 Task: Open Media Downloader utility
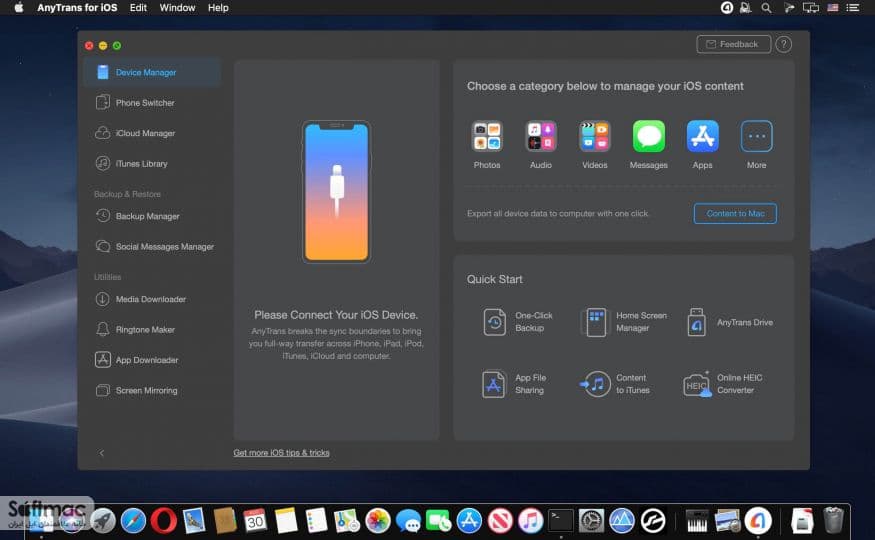coord(152,299)
